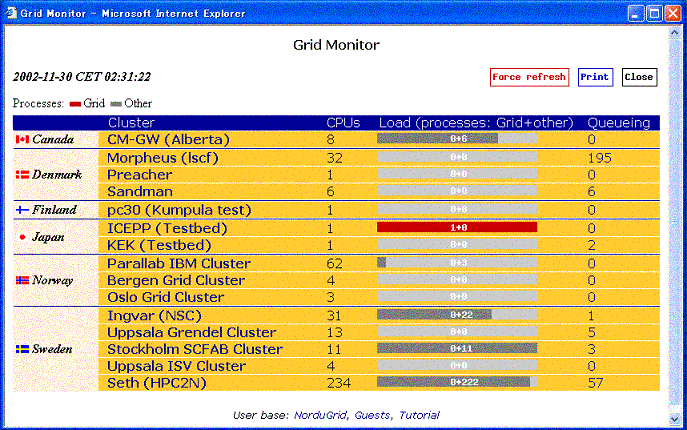Viewport: 687px width, 430px height.
Task: Open the Uppsala ISV Cluster link
Action: (x=177, y=366)
